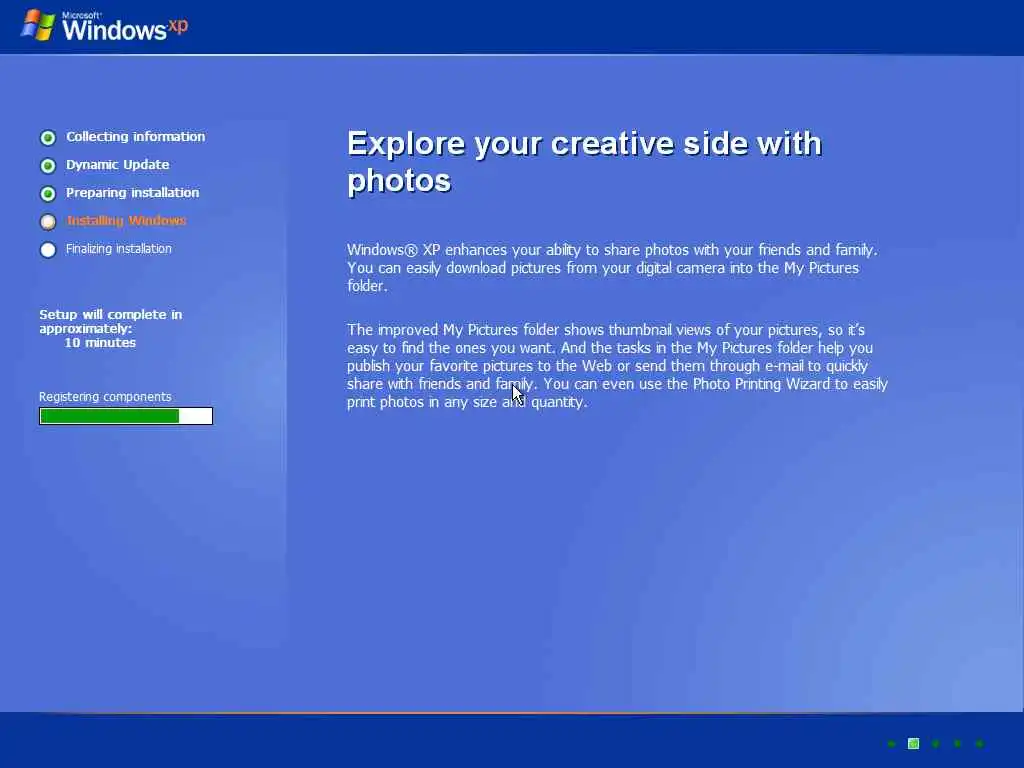Click the 'Windows xp' title text
The height and width of the screenshot is (768, 1024).
coord(125,28)
